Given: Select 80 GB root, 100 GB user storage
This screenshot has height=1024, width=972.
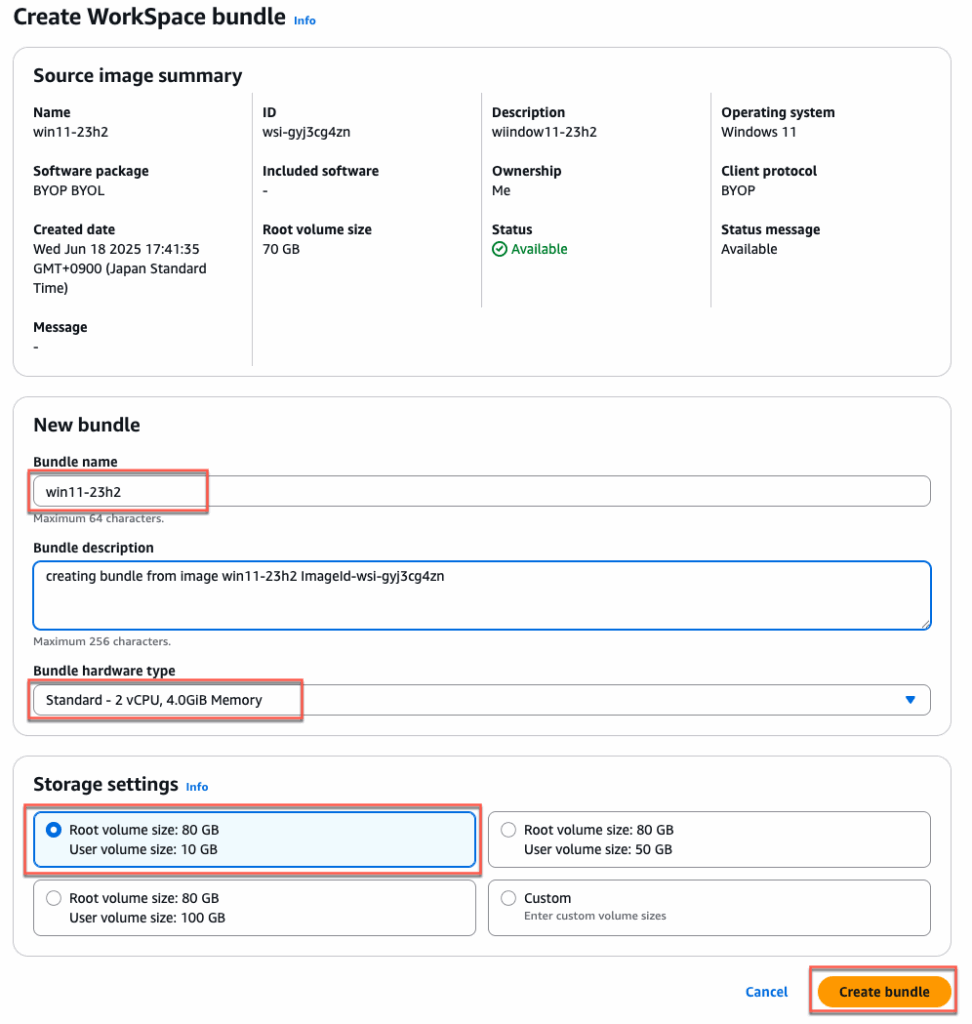Looking at the screenshot, I should (52, 898).
